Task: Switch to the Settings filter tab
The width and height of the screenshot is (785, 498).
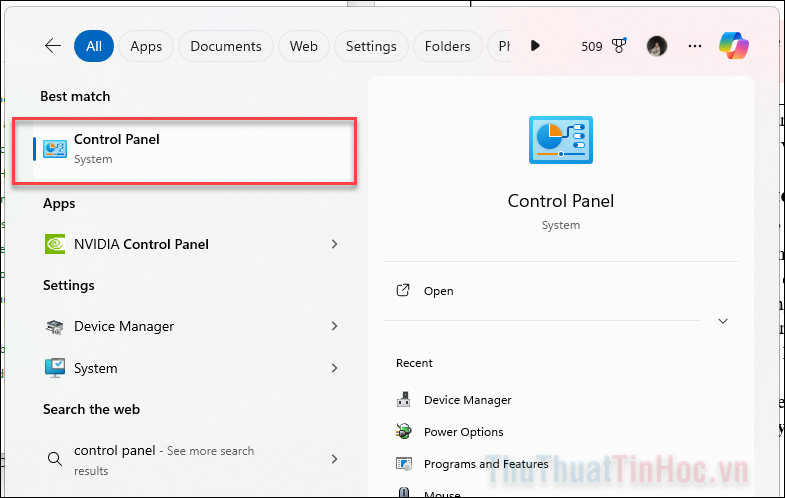Action: 371,46
